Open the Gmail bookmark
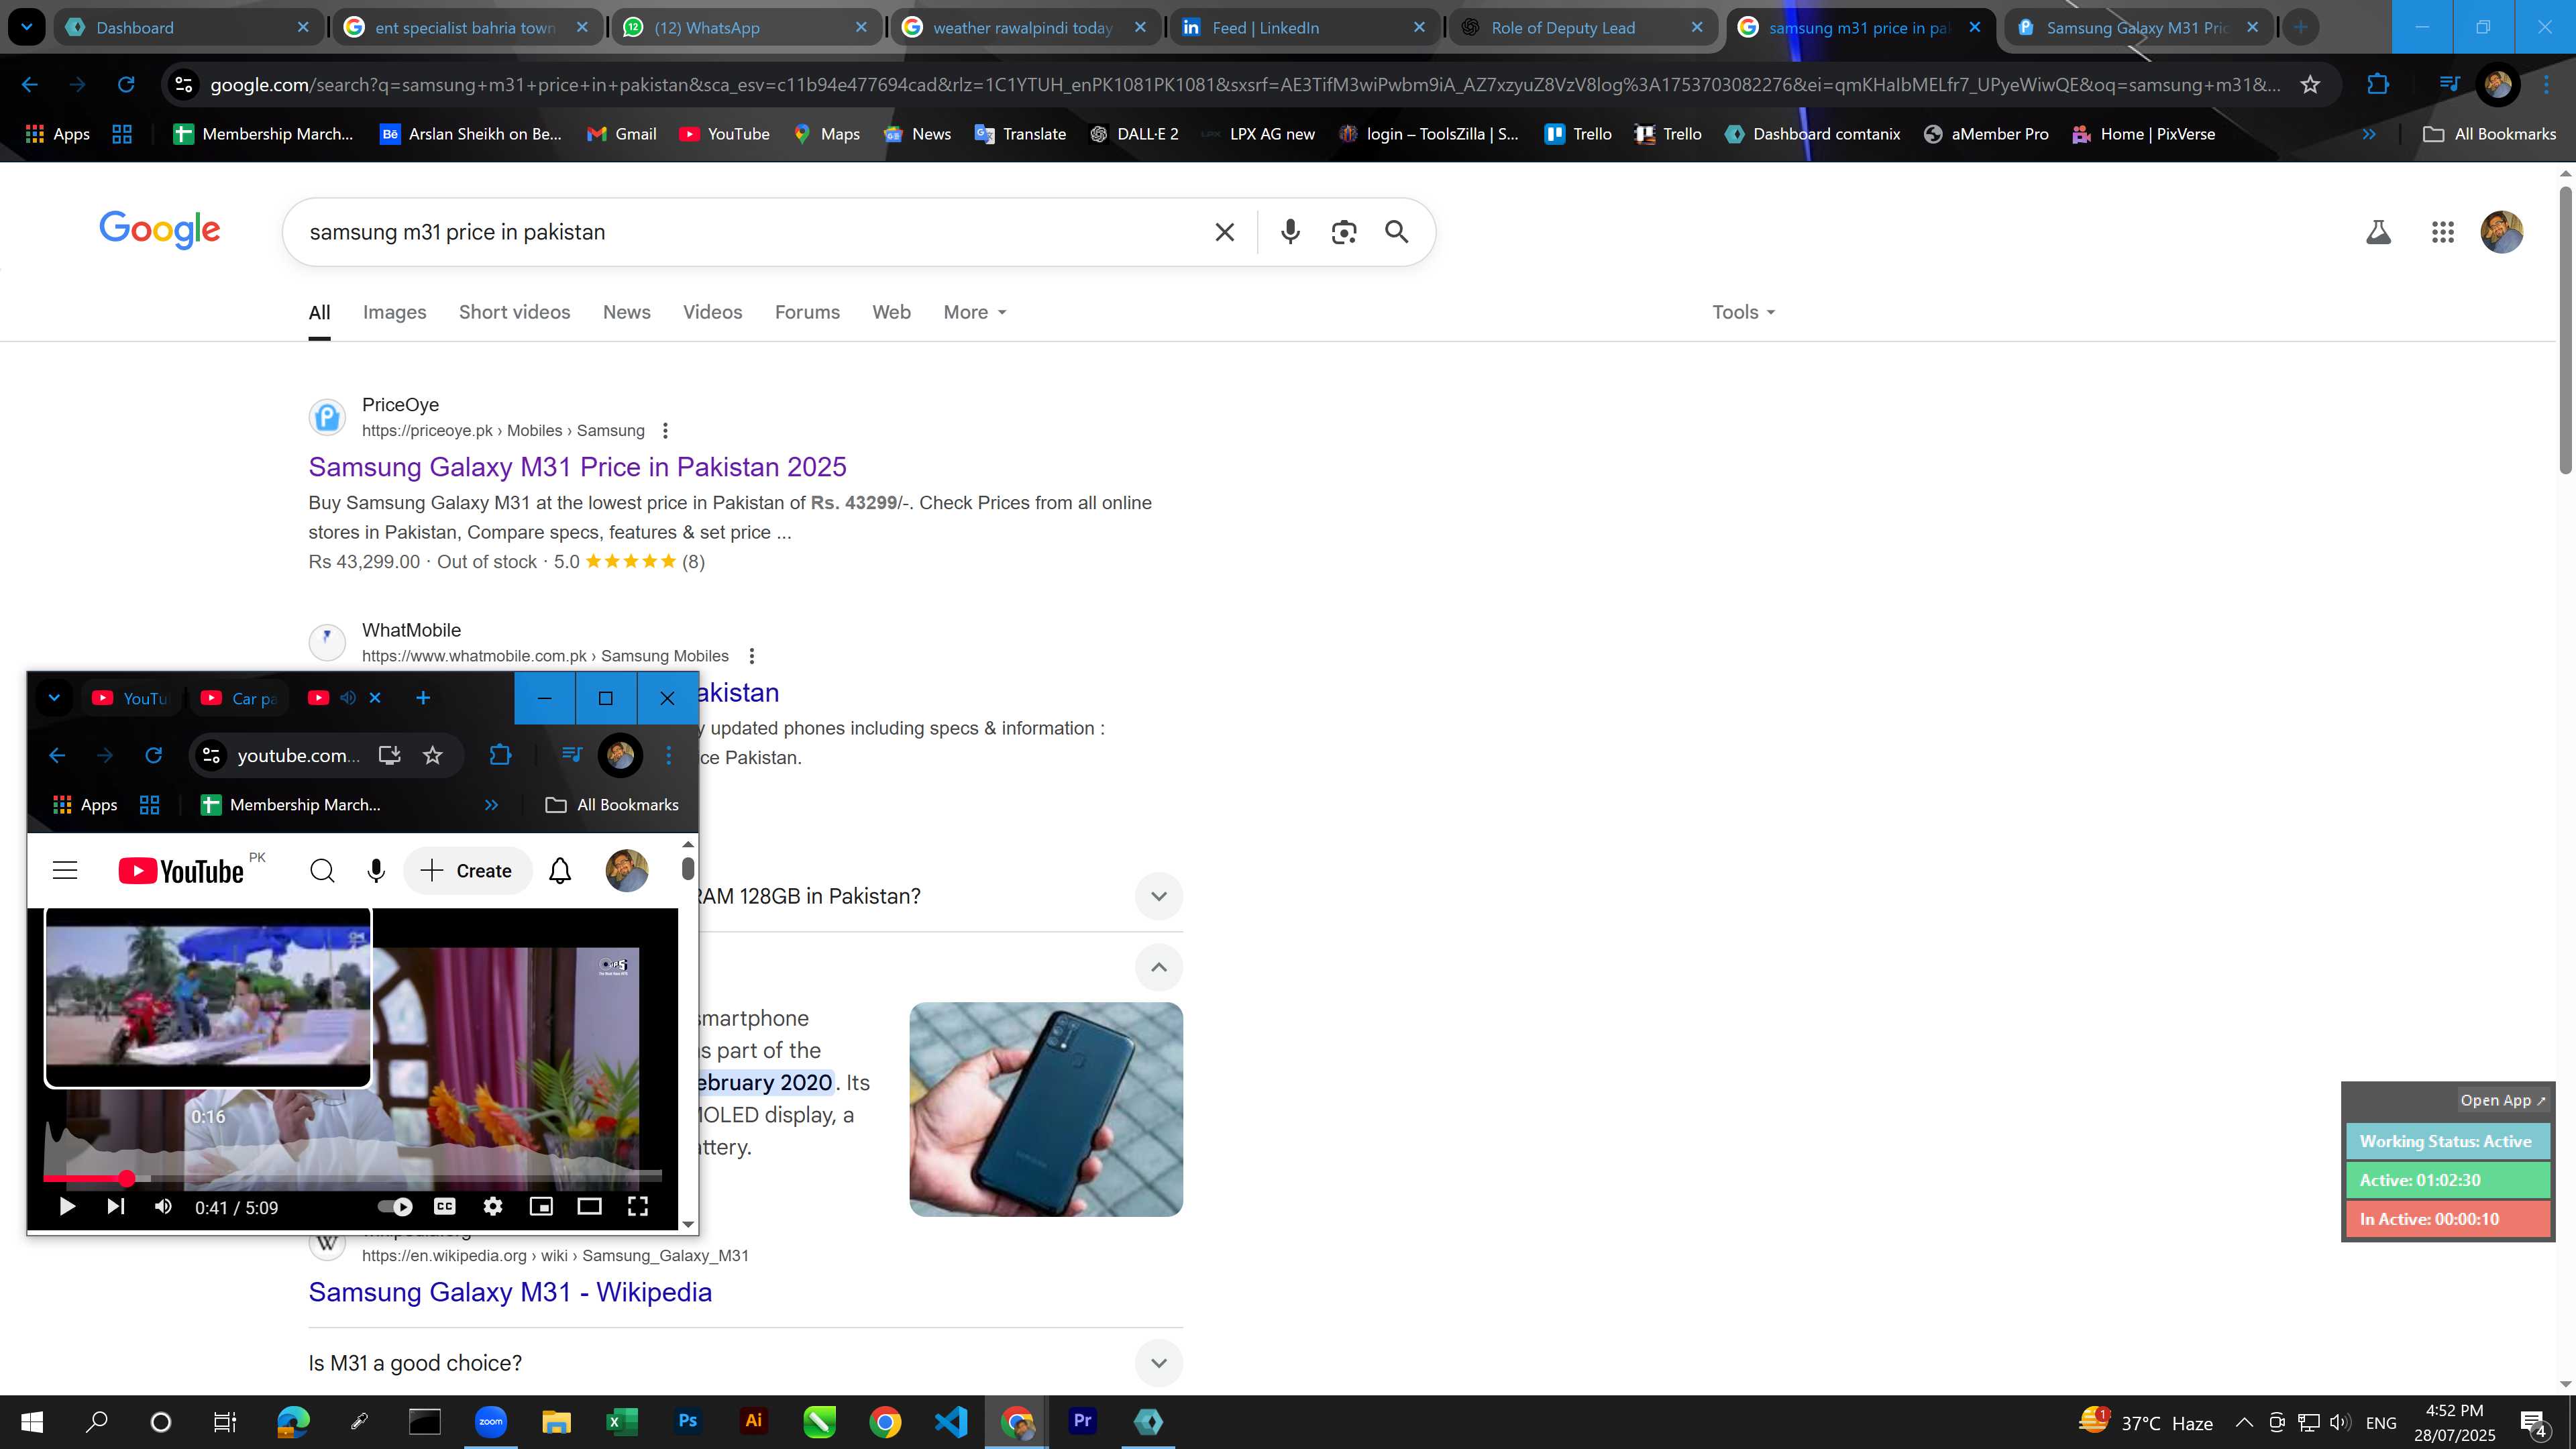Screen dimensions: 2576x1449 (622, 134)
